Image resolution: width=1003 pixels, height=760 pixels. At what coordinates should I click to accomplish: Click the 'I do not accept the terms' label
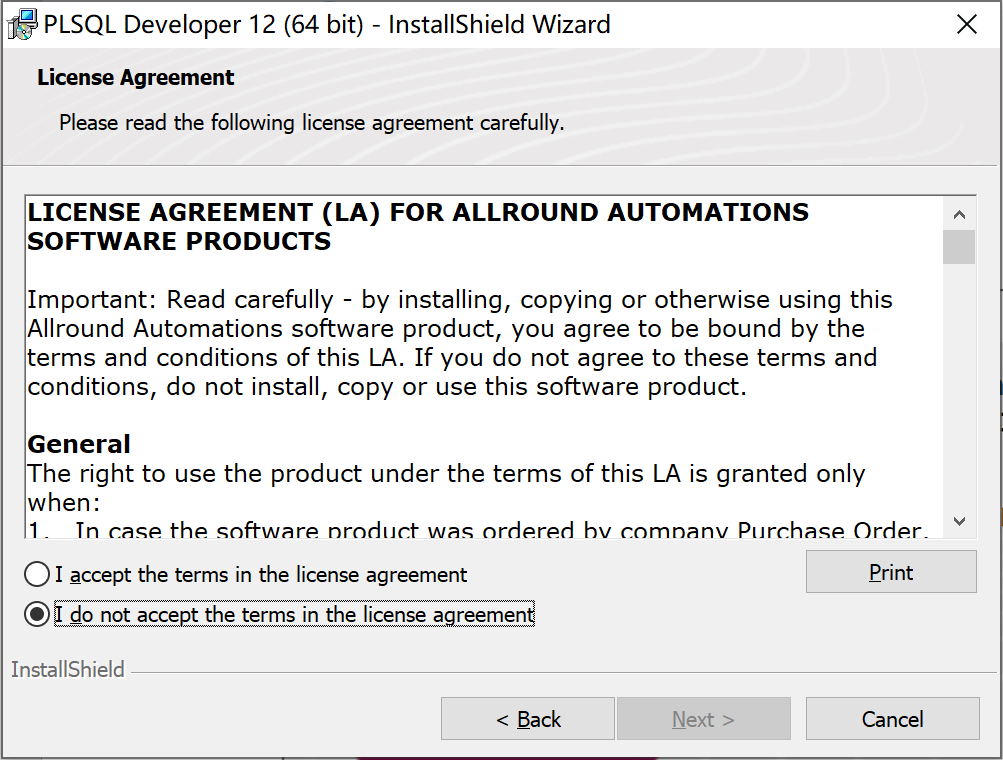[x=294, y=615]
